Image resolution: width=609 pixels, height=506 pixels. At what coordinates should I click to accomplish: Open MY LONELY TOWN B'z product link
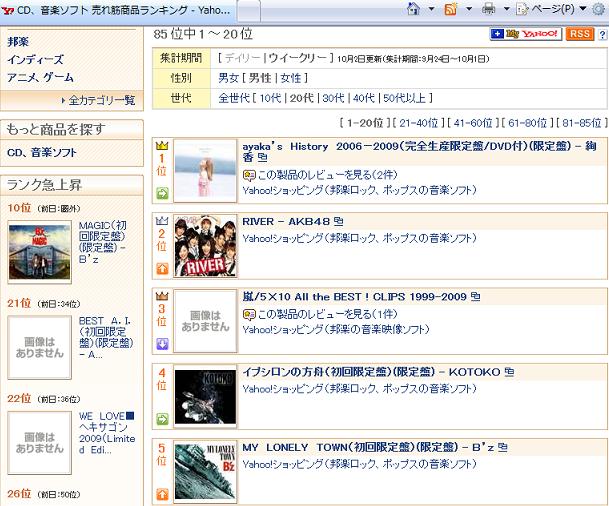(368, 447)
